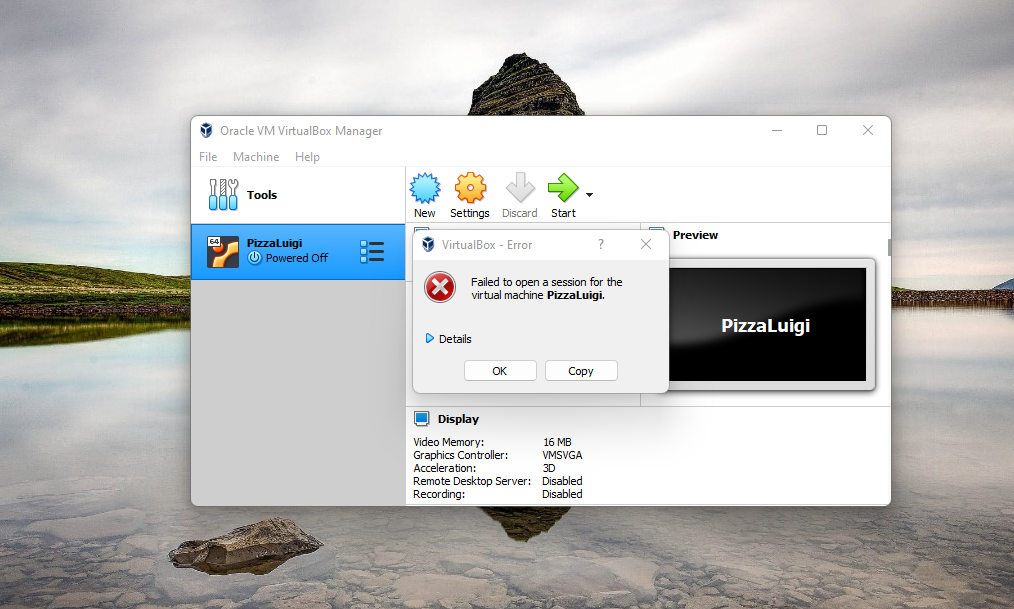Click the question mark help button
This screenshot has height=609, width=1014.
(601, 244)
